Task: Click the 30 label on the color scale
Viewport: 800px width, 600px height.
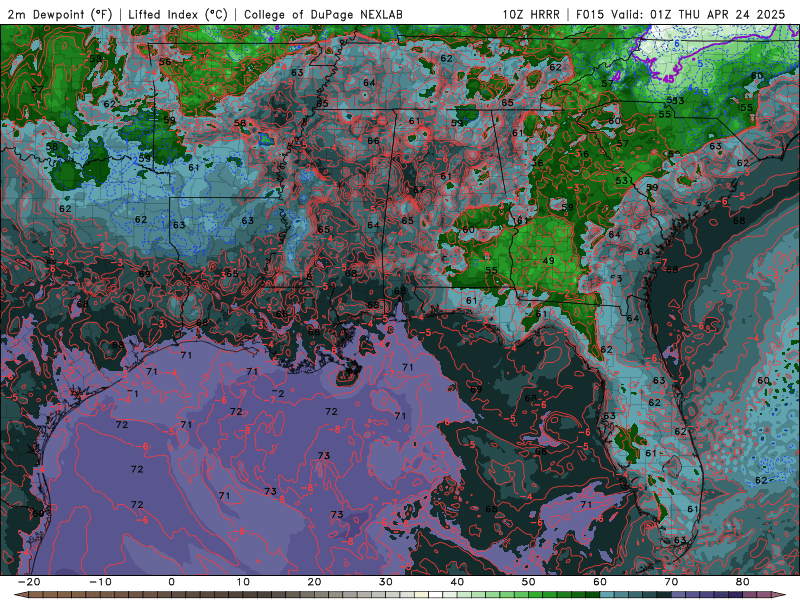Action: tap(386, 582)
